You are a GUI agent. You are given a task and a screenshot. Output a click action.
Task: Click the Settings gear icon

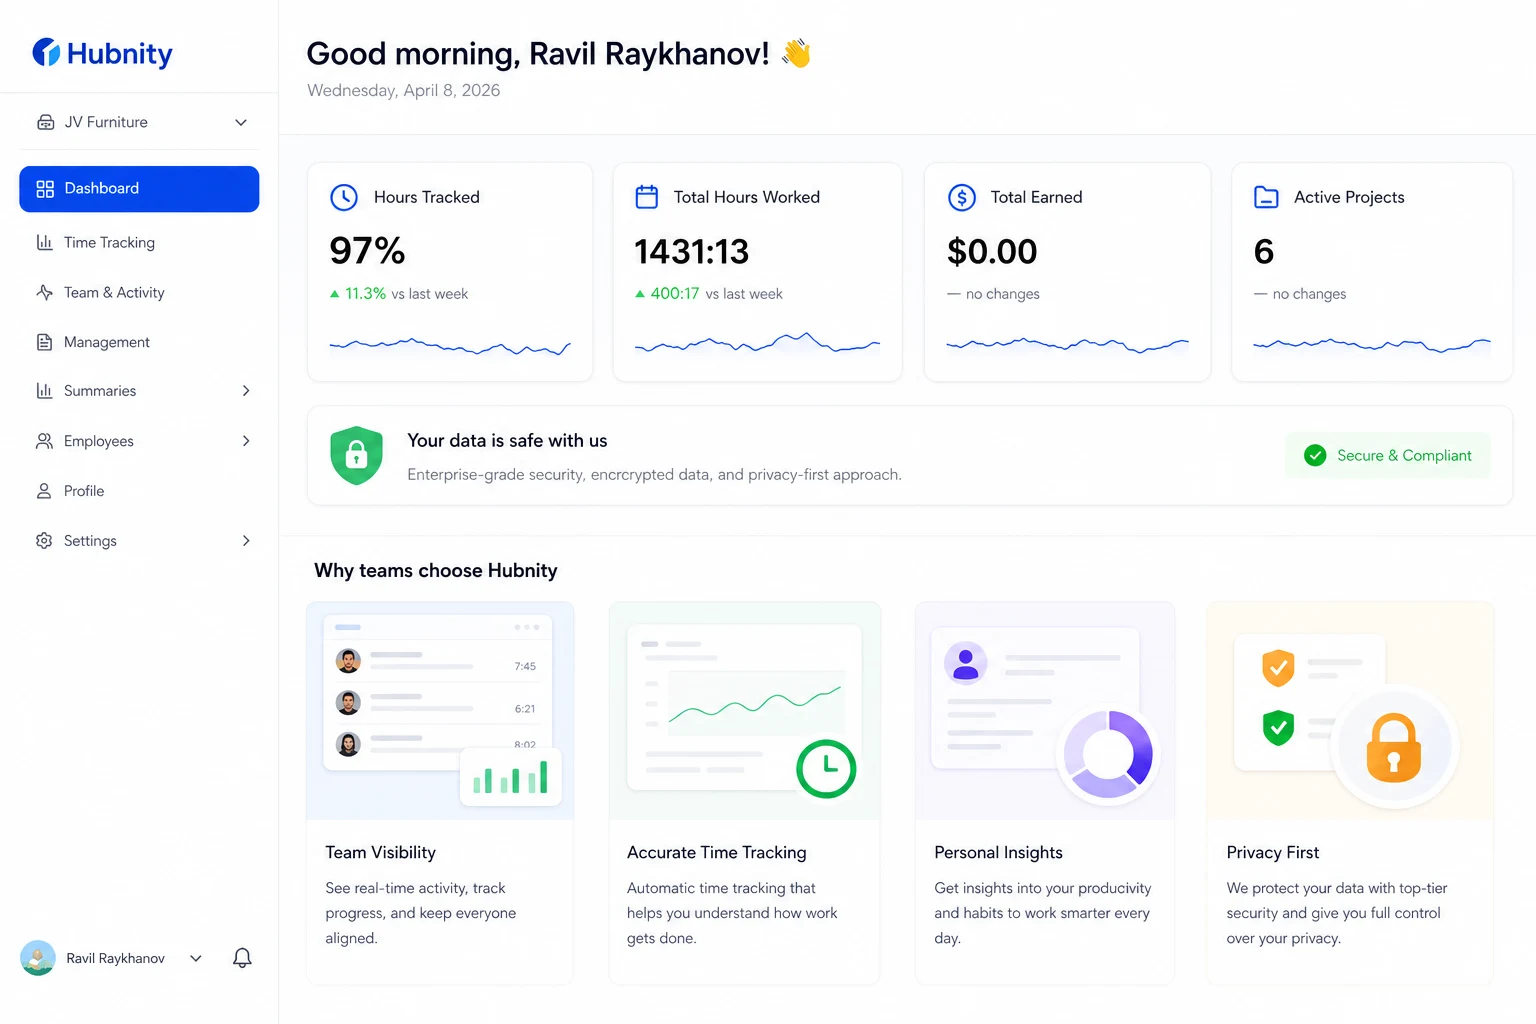point(45,541)
